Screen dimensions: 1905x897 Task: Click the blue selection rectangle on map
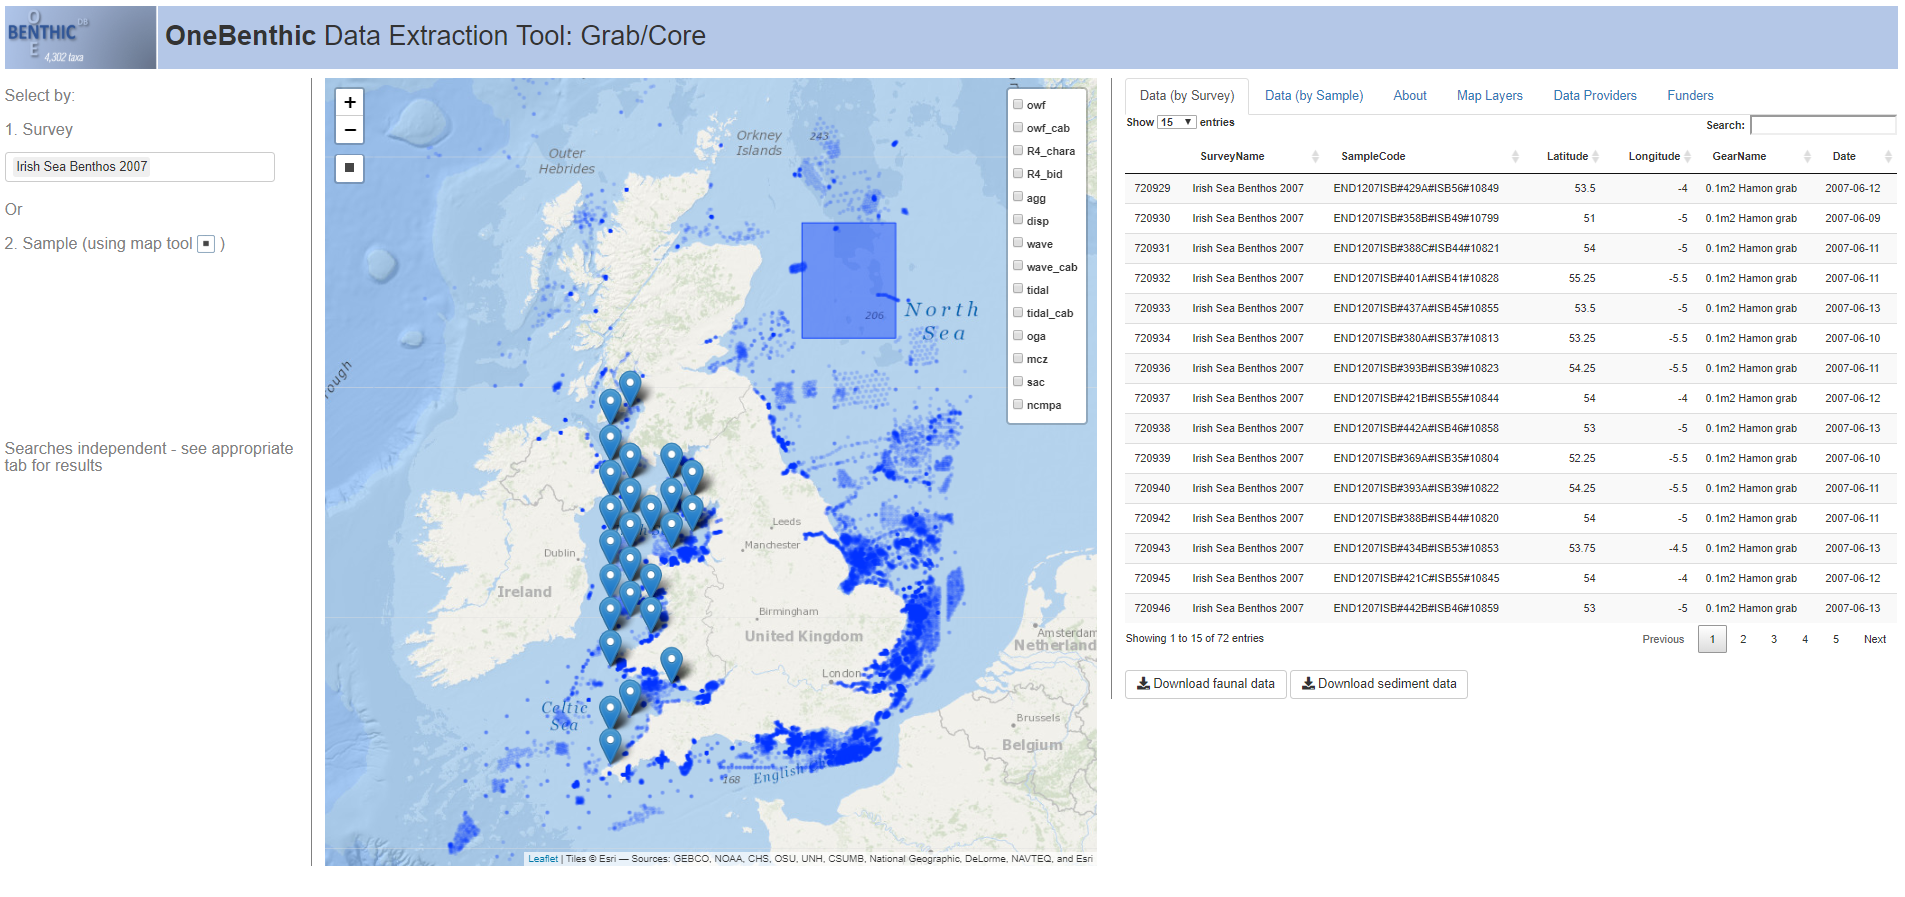[x=848, y=280]
